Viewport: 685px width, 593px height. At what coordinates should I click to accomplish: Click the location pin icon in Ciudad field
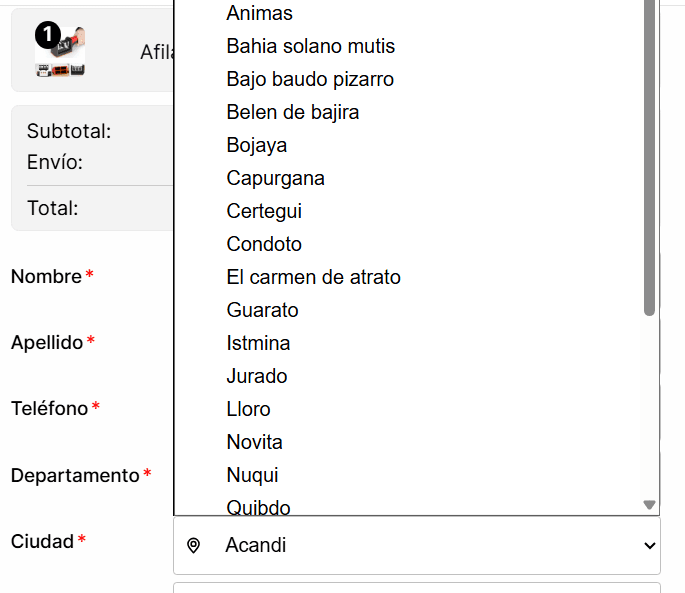tap(193, 545)
